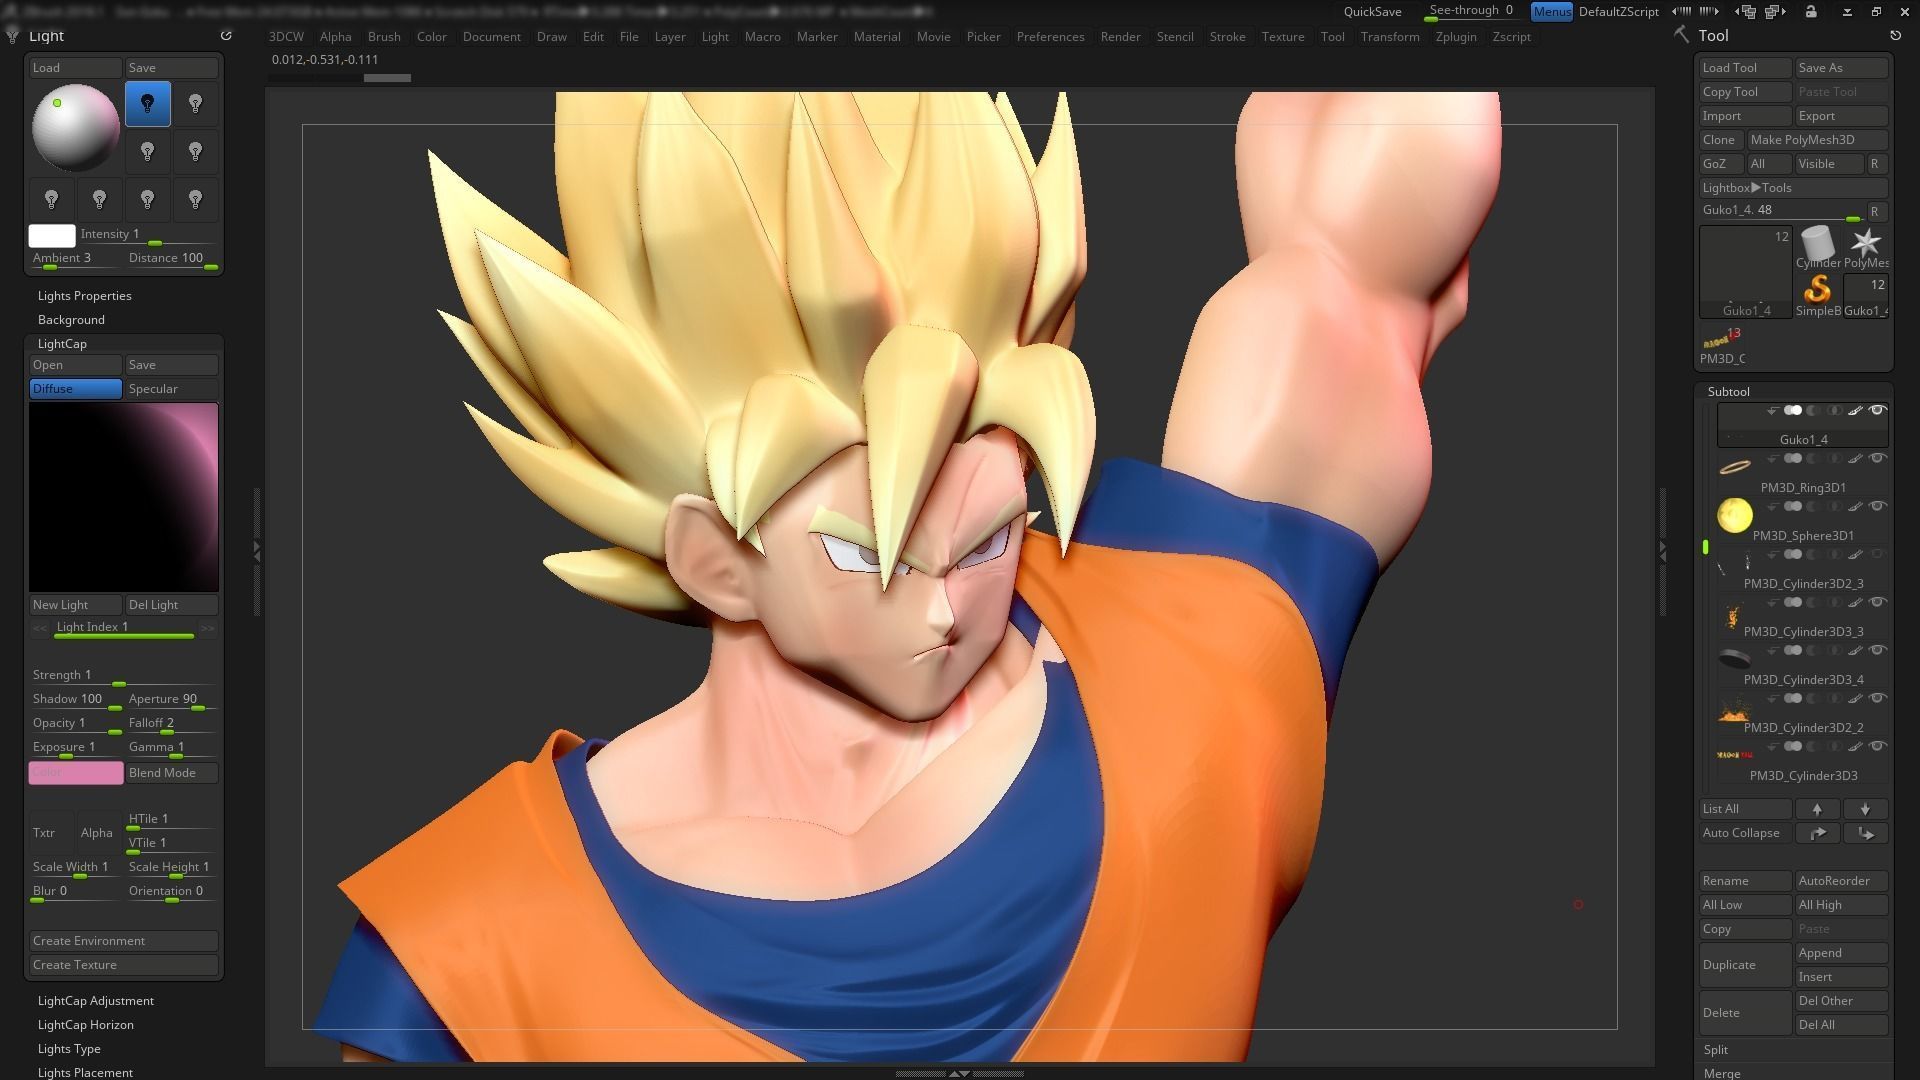Select the Cylinder3D tool thumbnail
1920x1080 pixels.
tap(1818, 247)
